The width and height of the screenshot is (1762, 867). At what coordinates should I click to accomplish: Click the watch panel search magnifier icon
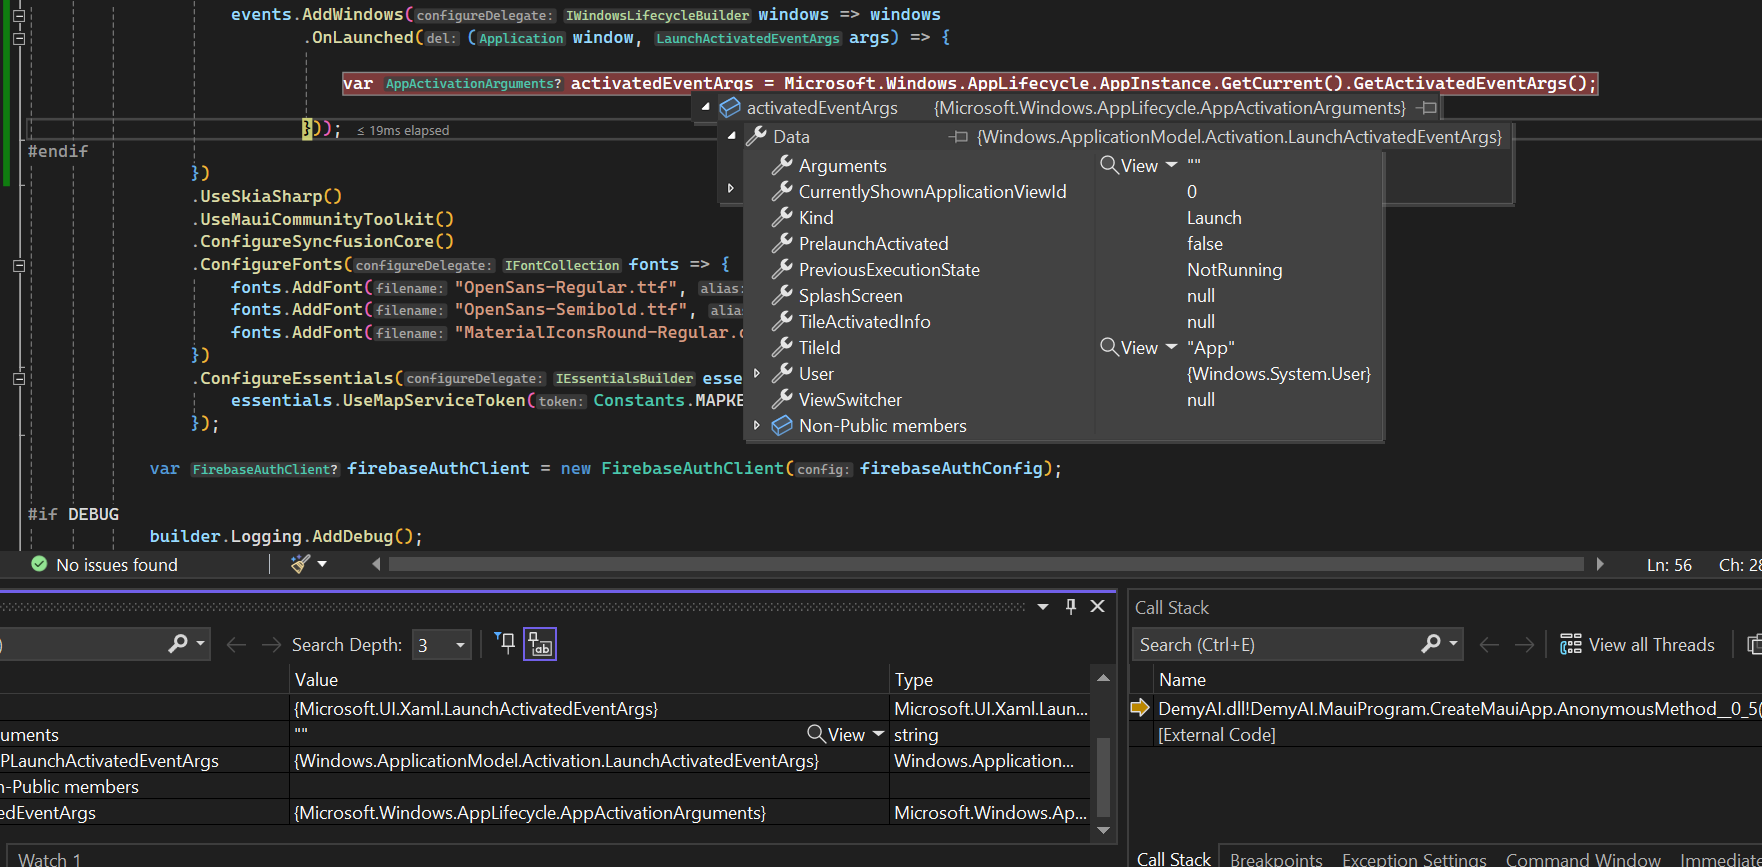178,644
